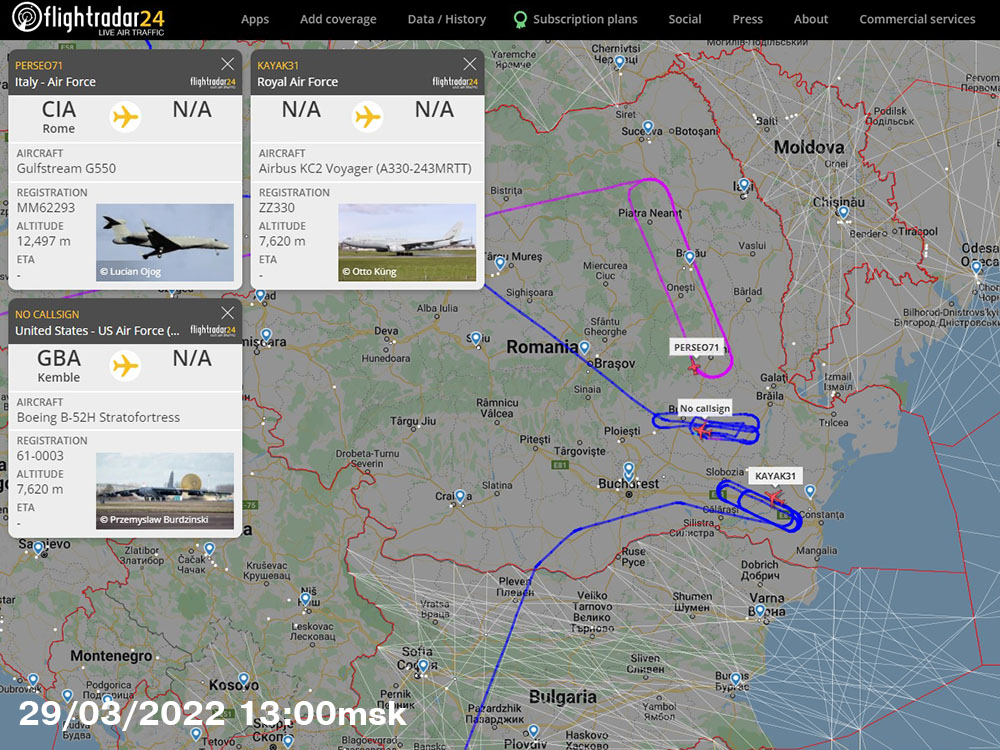1000x750 pixels.
Task: Open the B-52H Stratofortress photo thumbnail
Action: coord(165,491)
